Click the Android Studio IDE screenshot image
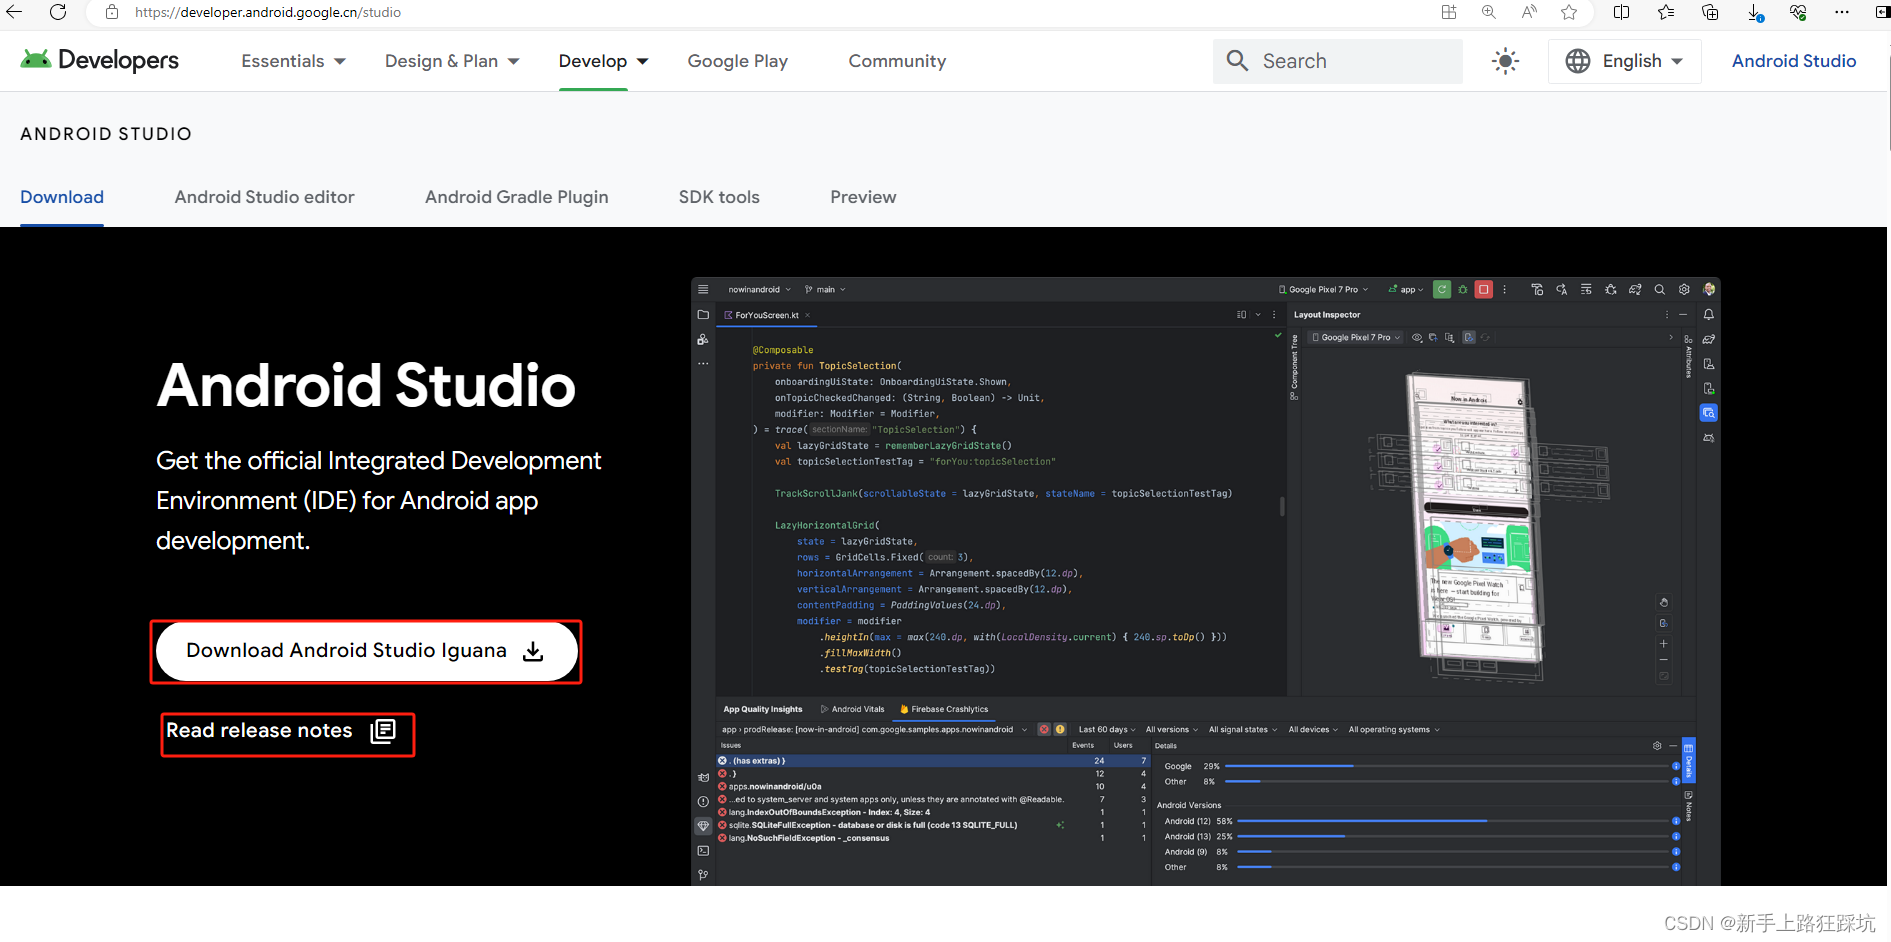The width and height of the screenshot is (1891, 942). click(x=1205, y=581)
